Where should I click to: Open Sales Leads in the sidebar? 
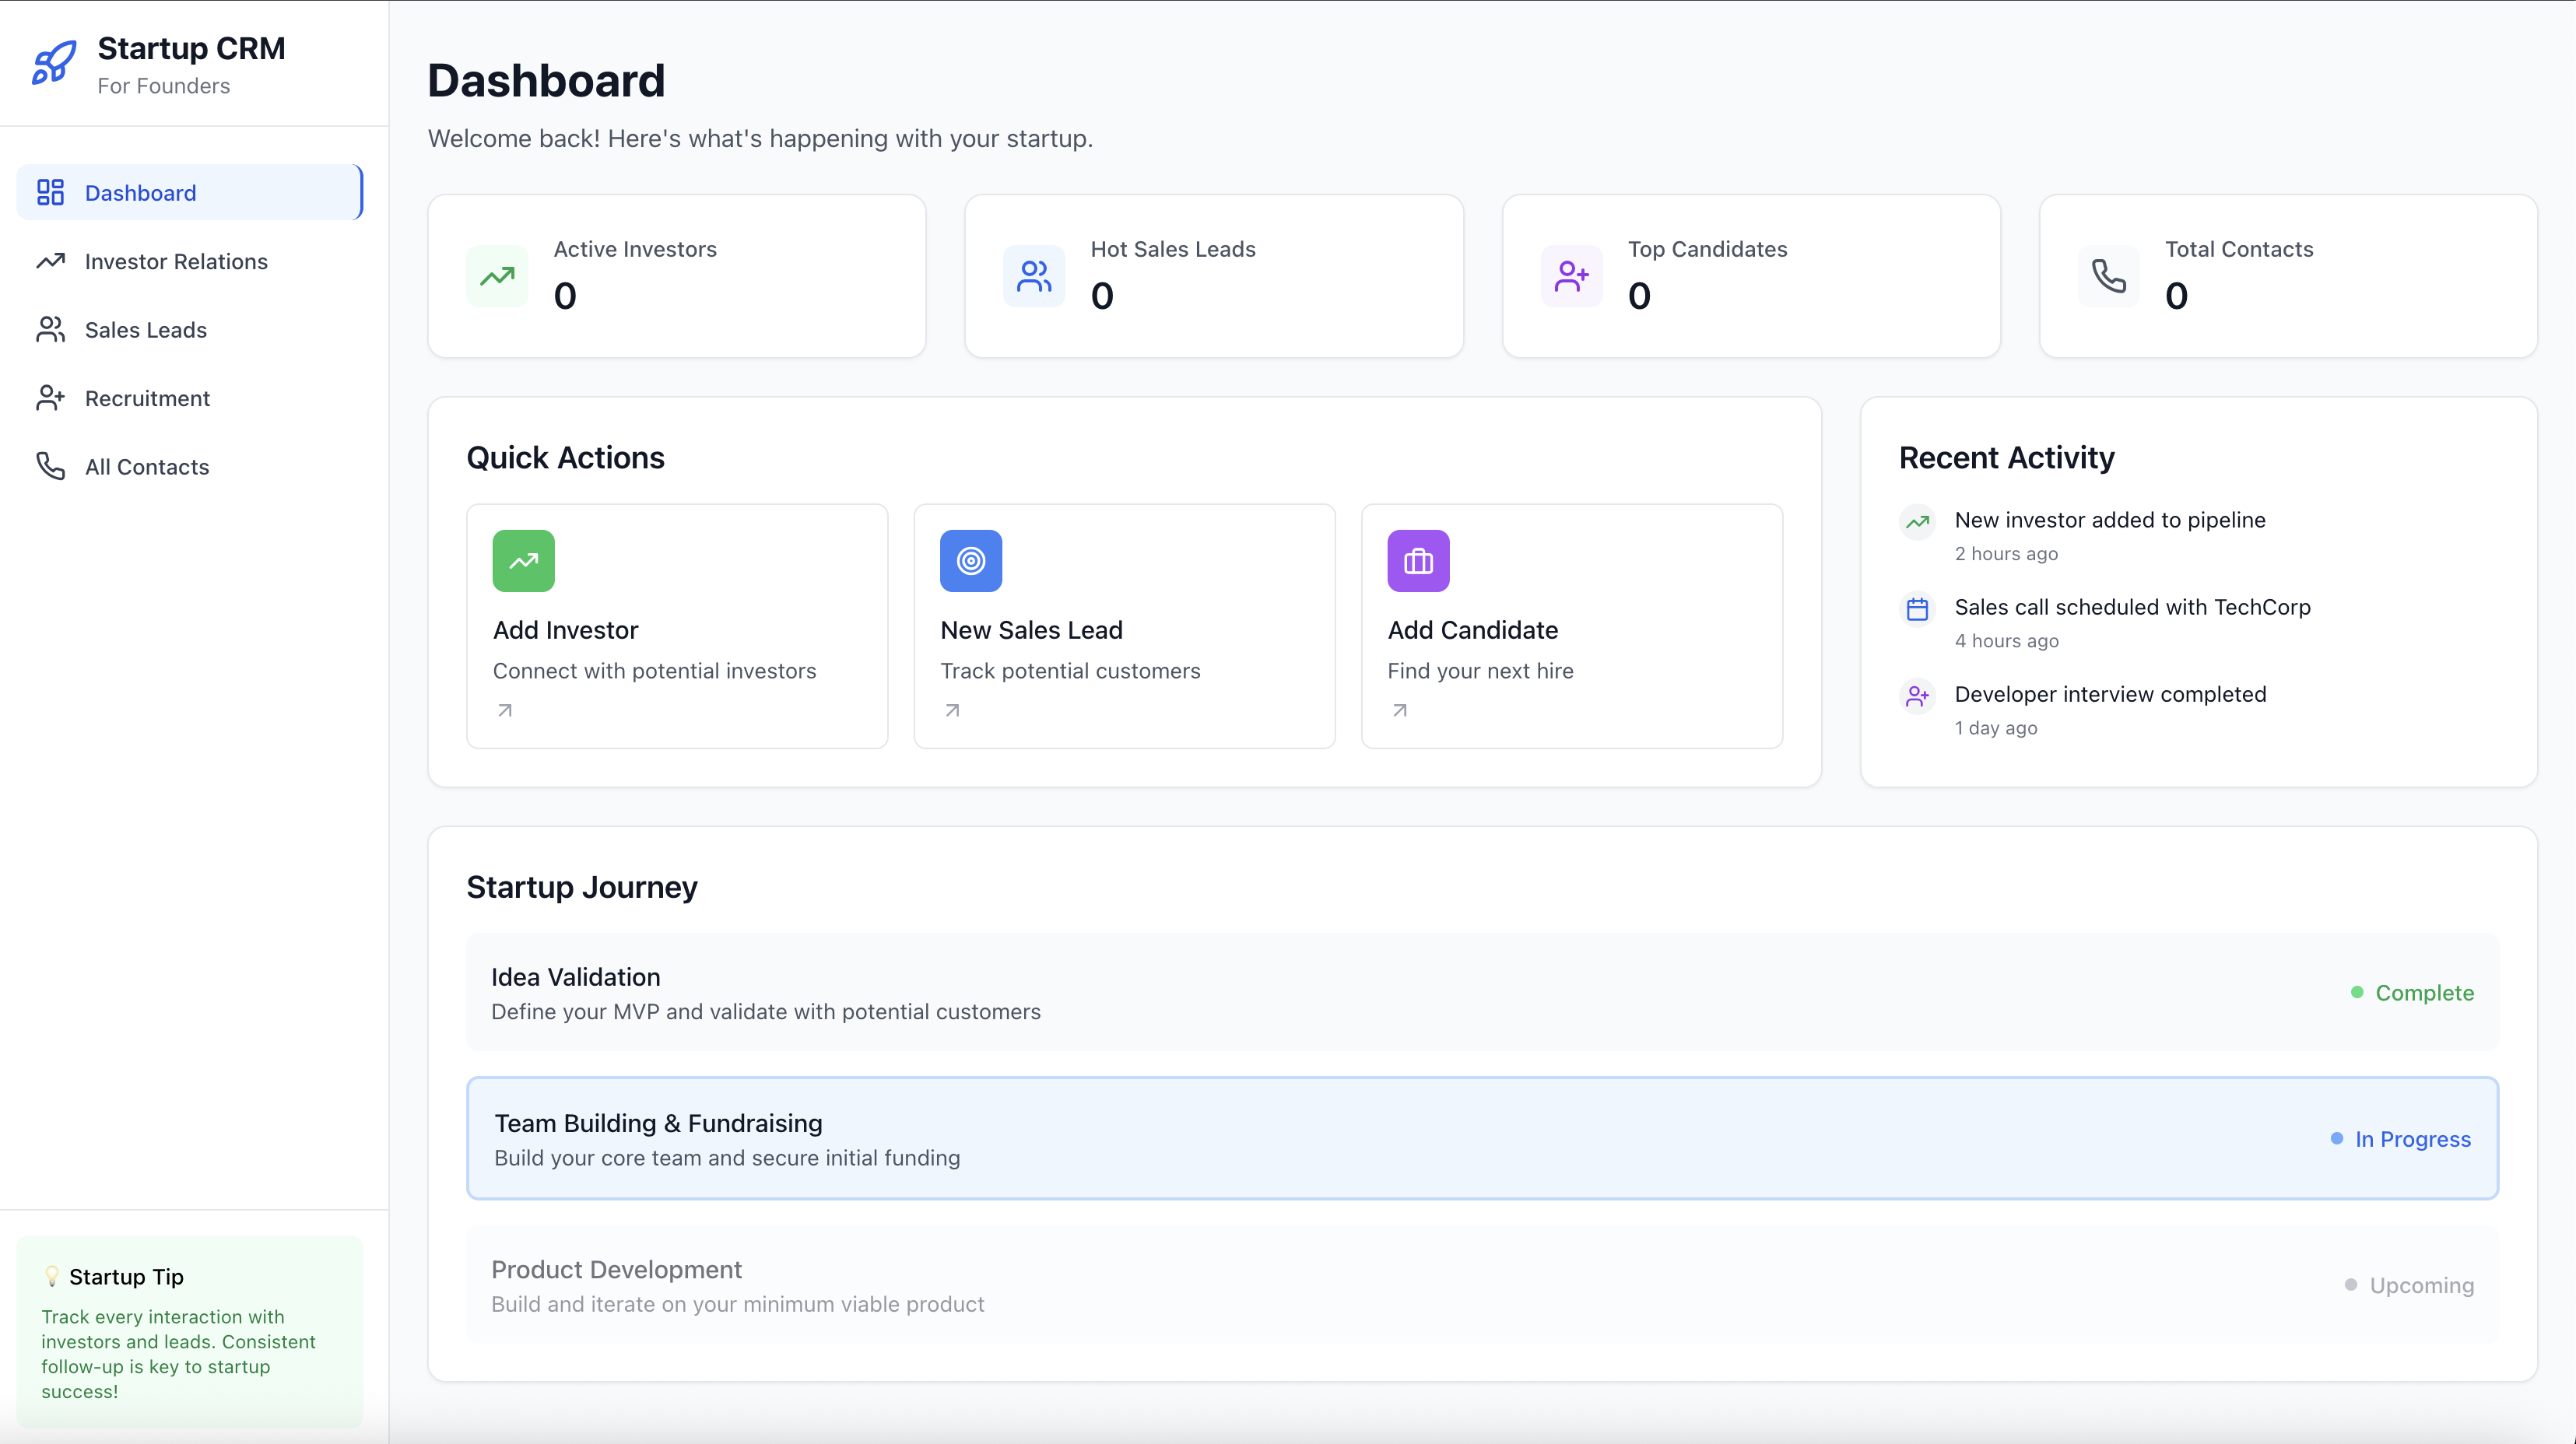point(190,329)
